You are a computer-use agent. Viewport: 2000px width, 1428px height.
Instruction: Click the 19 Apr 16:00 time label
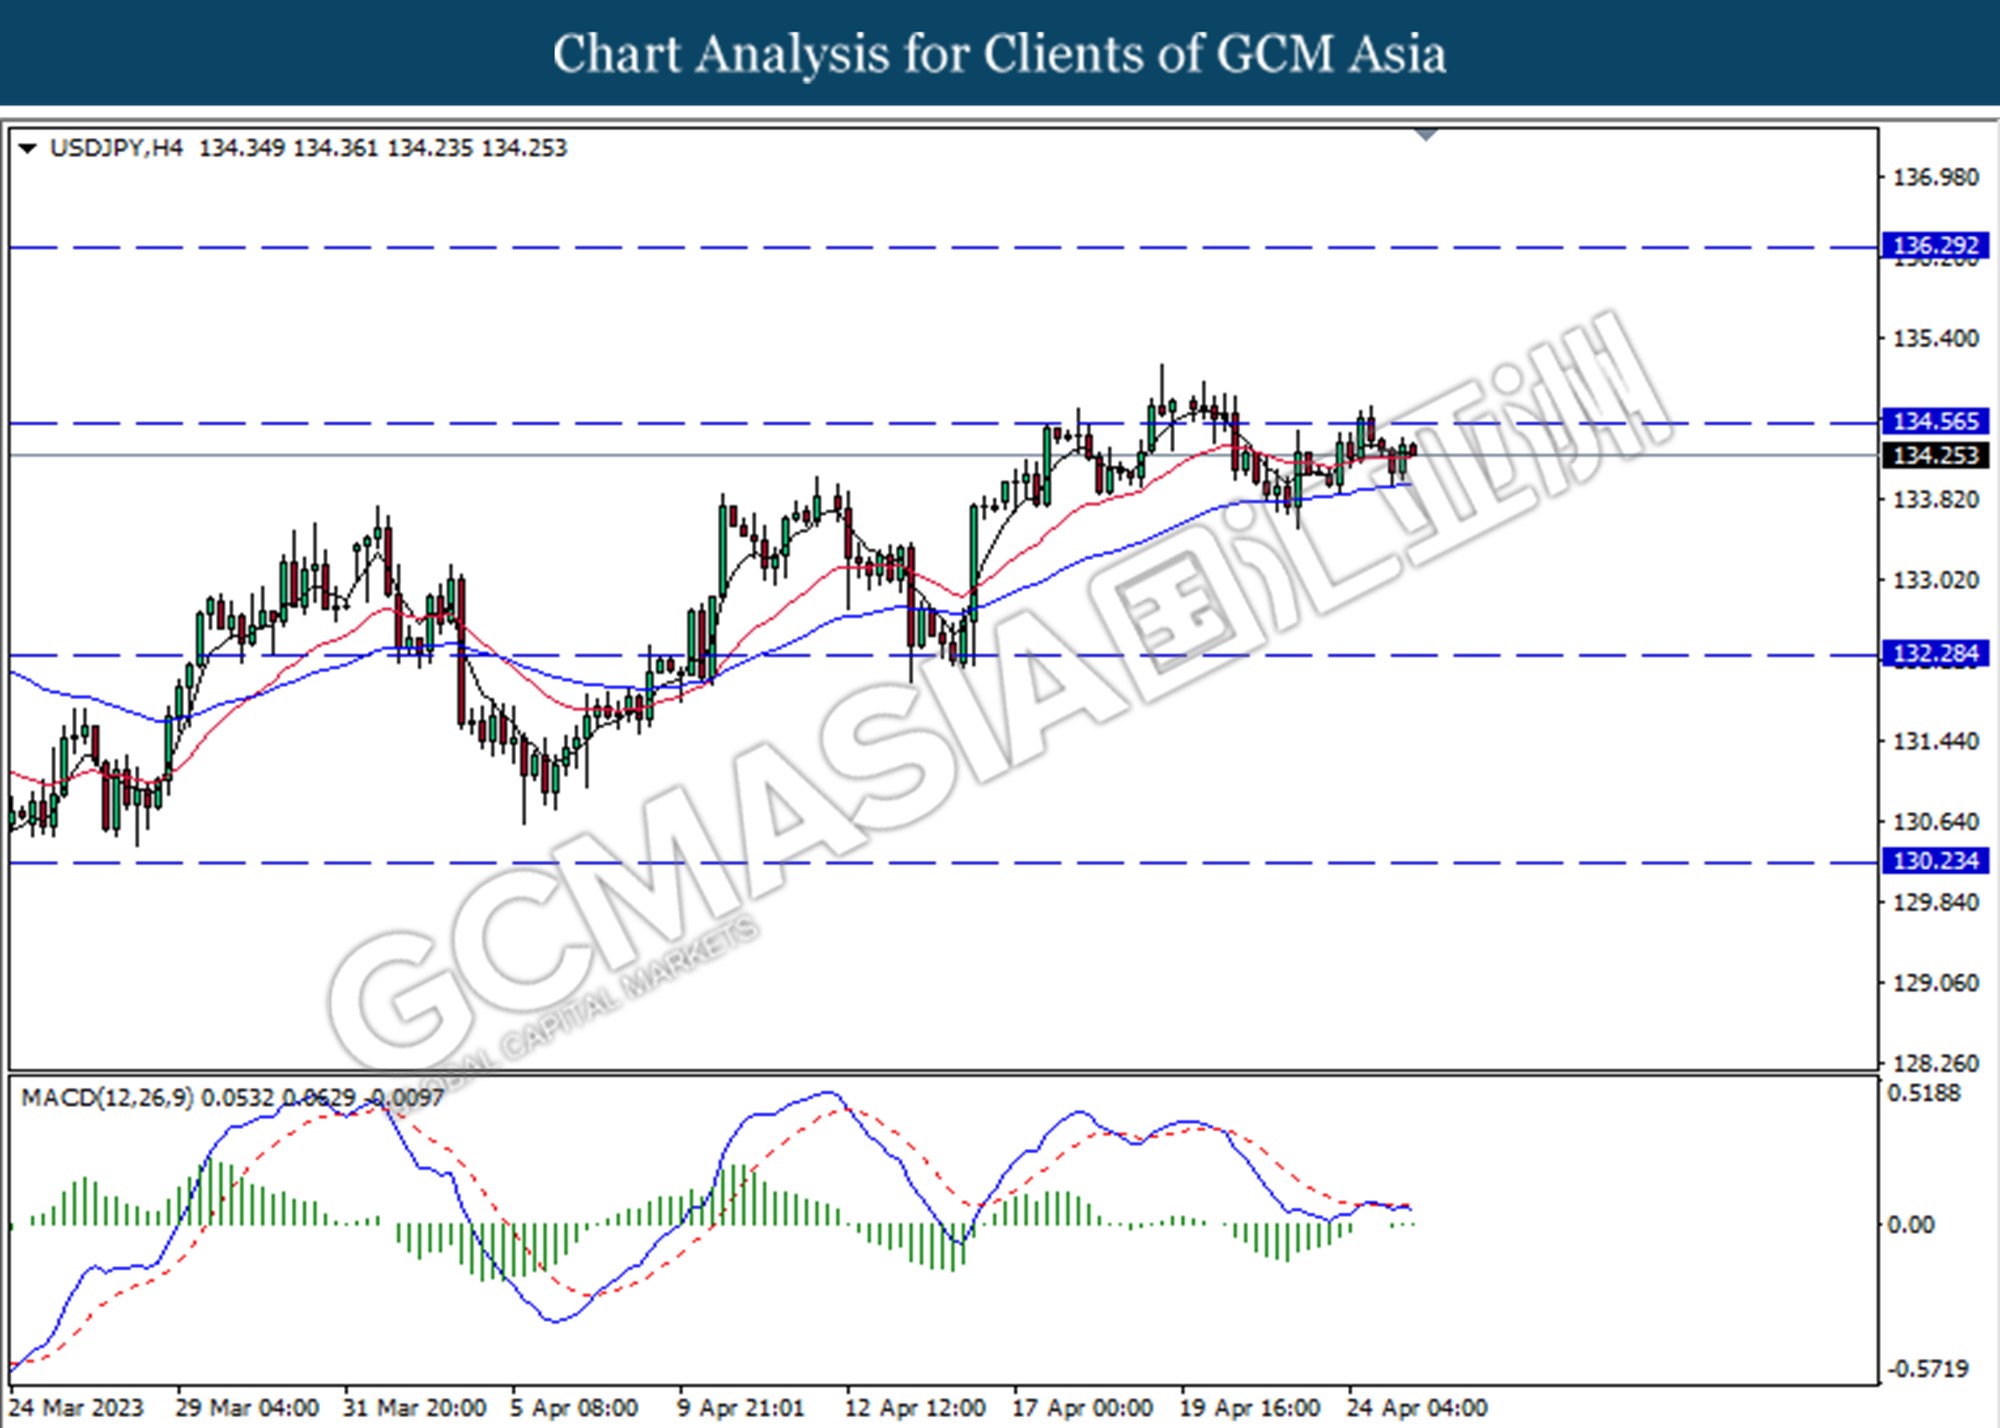pos(1250,1408)
